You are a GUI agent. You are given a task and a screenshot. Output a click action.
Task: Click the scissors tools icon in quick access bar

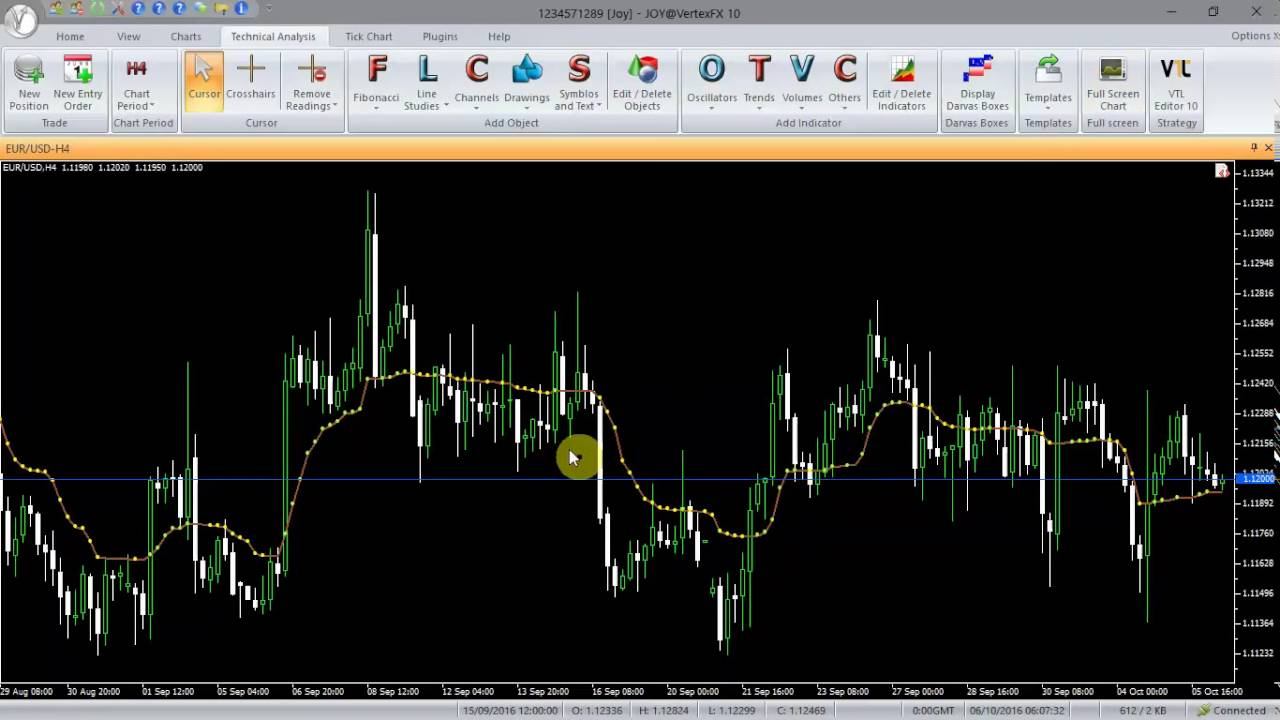(x=119, y=9)
